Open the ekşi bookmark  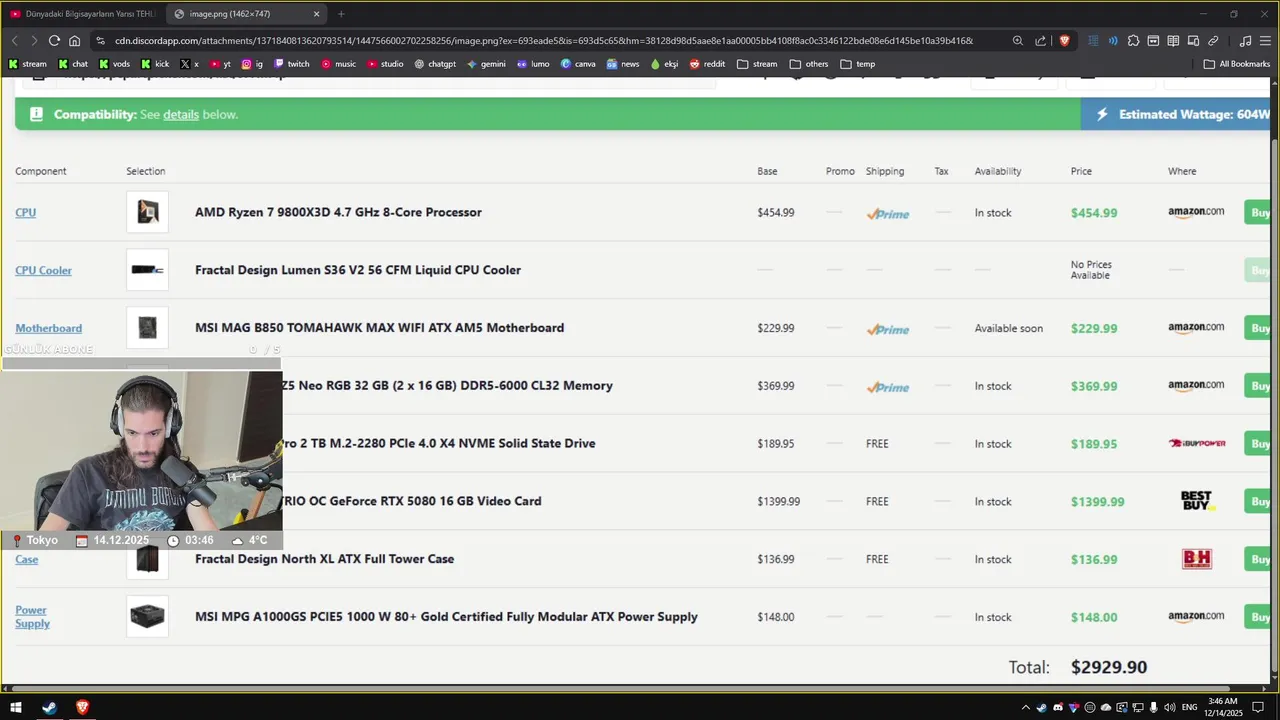tap(664, 64)
